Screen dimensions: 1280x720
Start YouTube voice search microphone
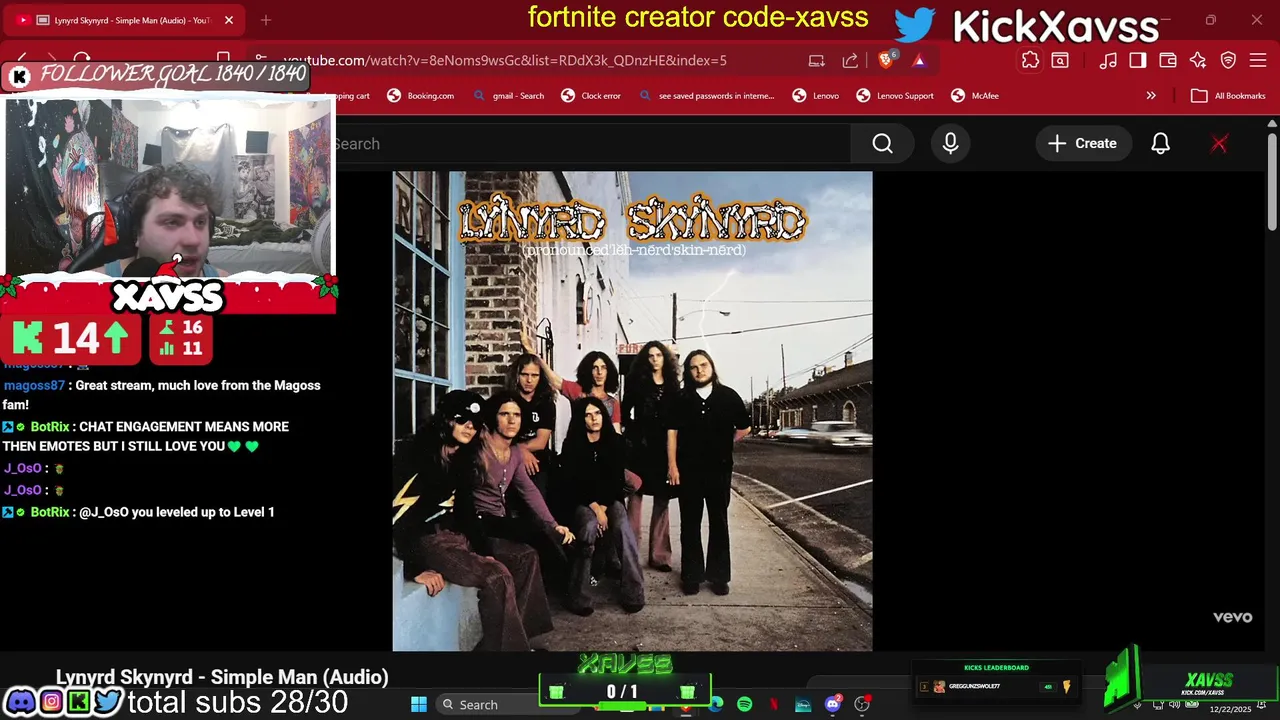pyautogui.click(x=950, y=144)
